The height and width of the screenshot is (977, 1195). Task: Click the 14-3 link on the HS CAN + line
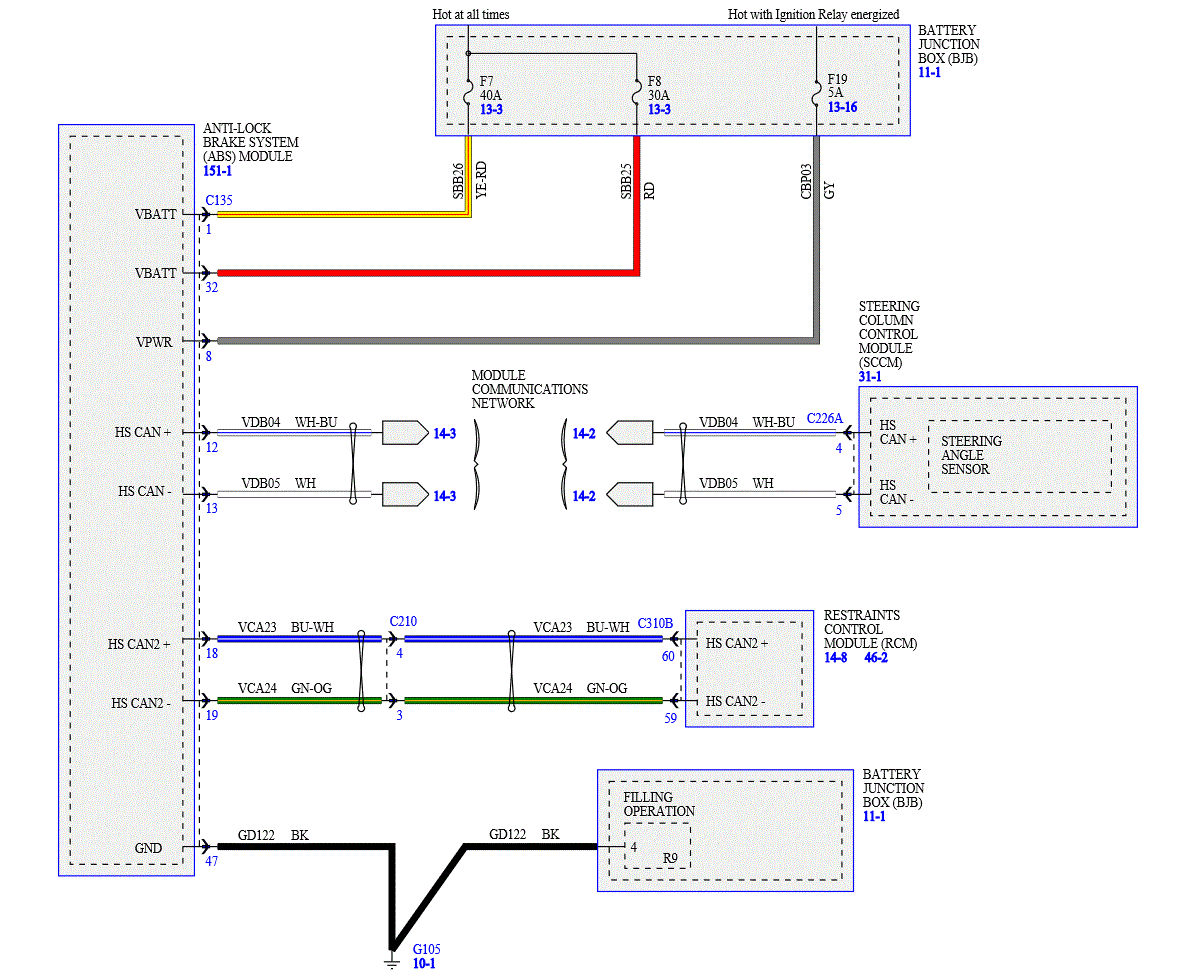444,434
